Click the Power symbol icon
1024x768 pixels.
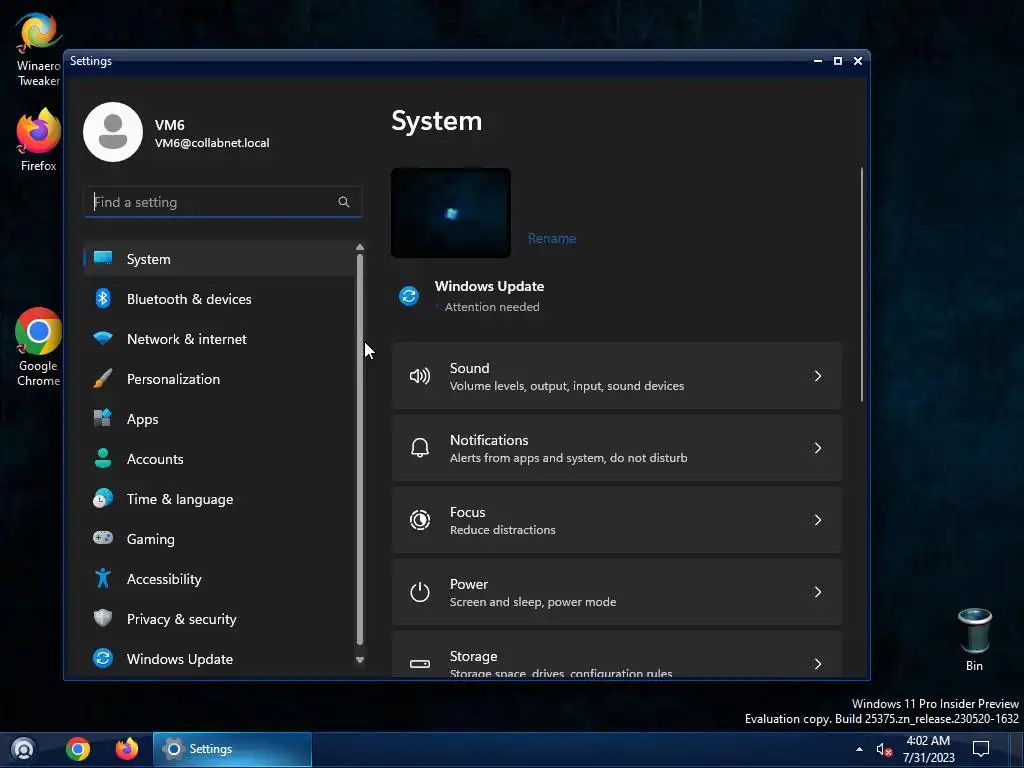419,592
